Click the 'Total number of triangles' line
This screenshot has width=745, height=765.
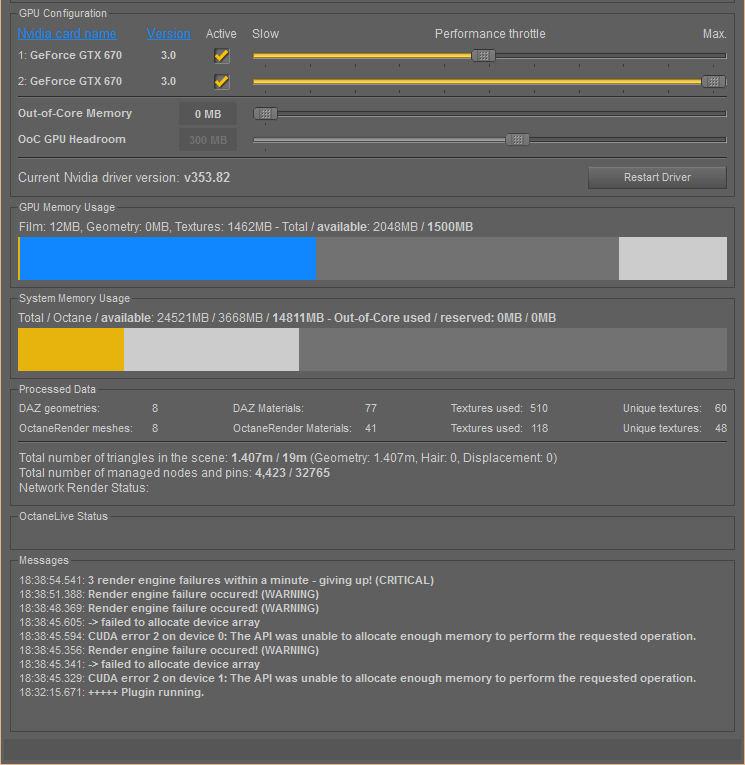coord(288,458)
